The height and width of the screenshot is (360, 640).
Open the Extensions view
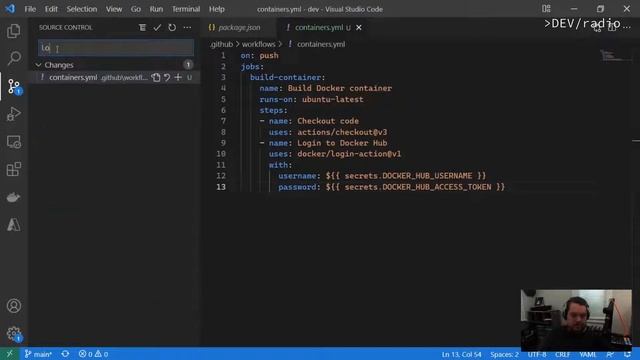tap(13, 169)
